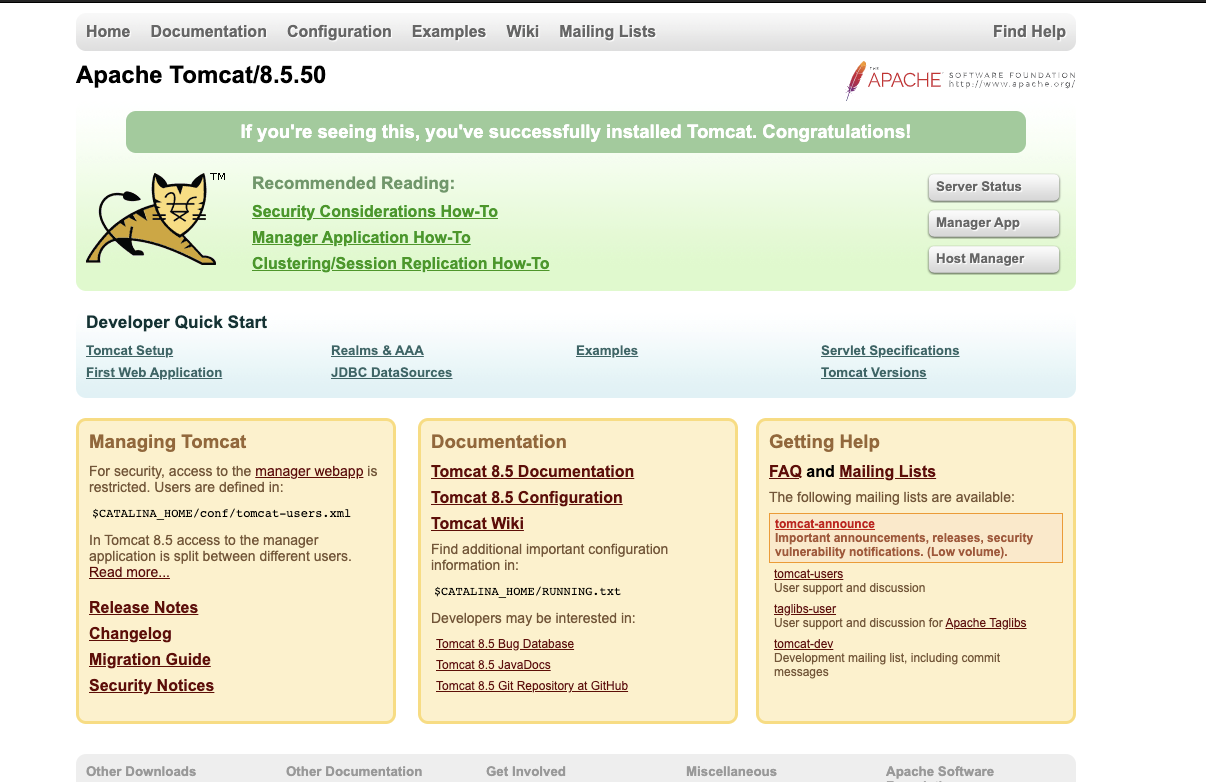
Task: Click the $CATALINA_HOME/RUNNING.txt path text
Action: tap(527, 591)
